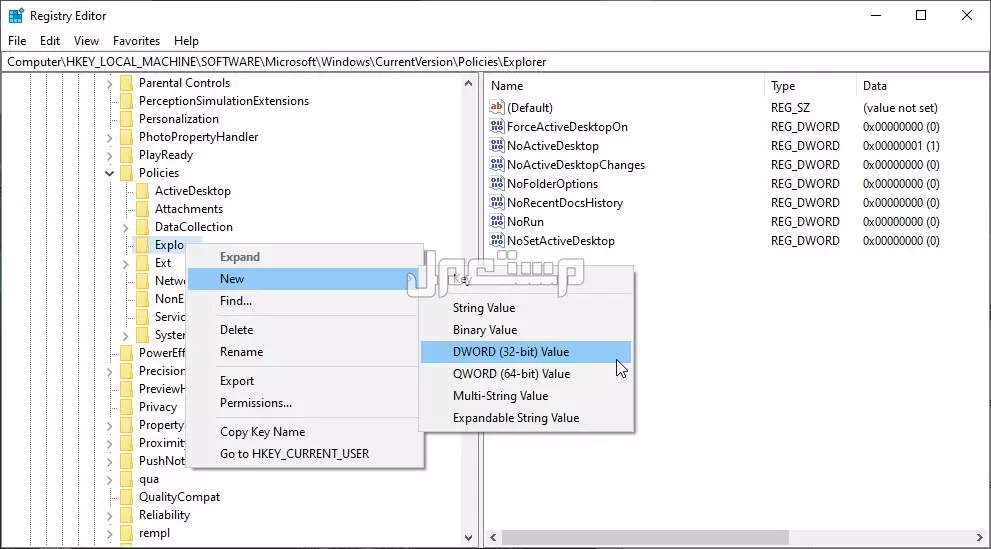Select Go to HKEY_CURRENT_USER
991x549 pixels.
(305, 454)
